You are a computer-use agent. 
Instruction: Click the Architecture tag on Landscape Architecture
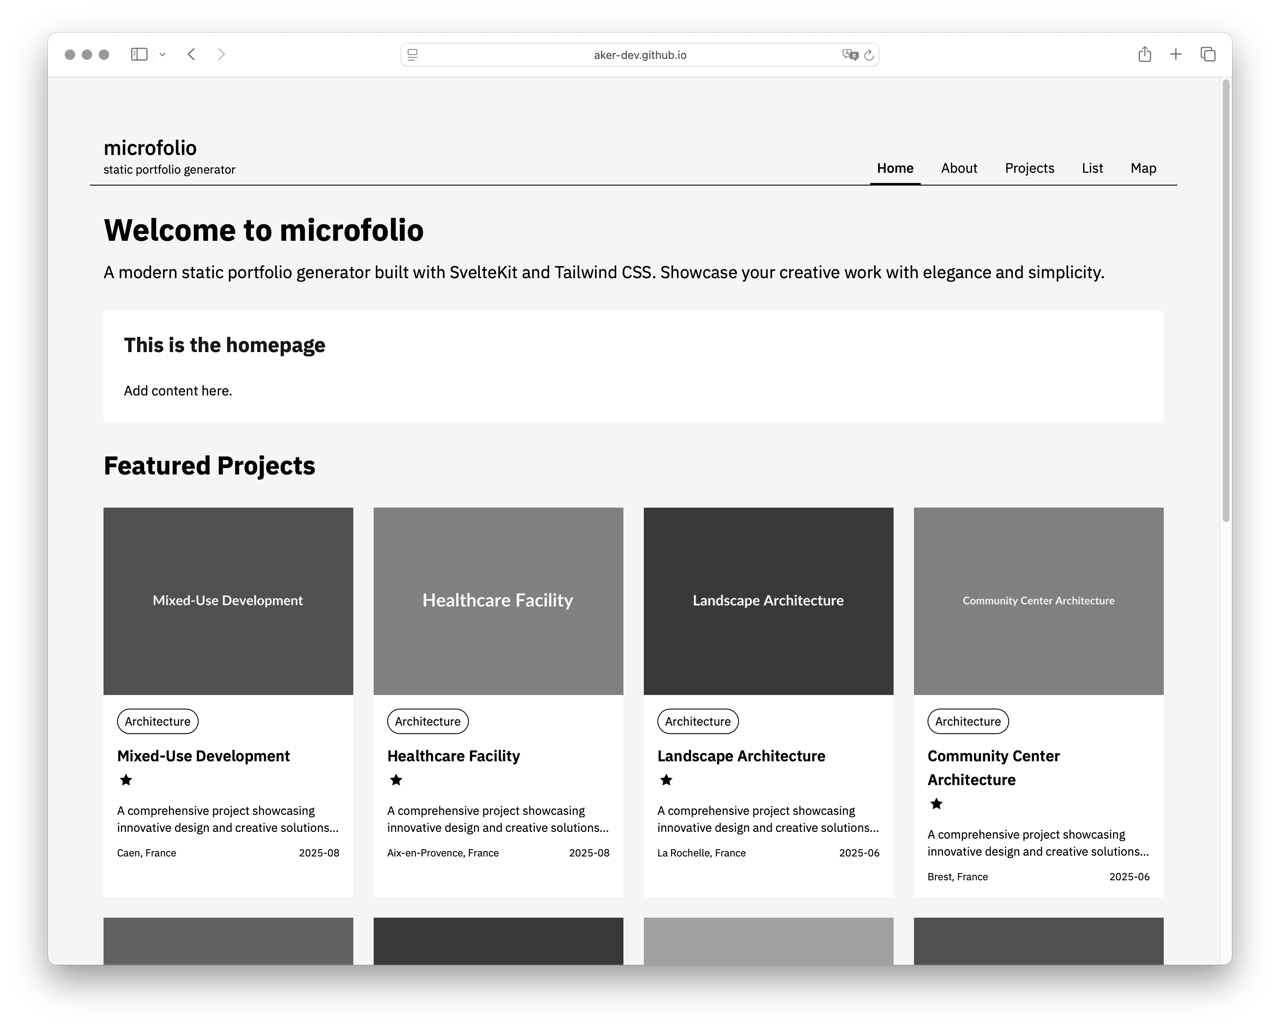tap(698, 721)
